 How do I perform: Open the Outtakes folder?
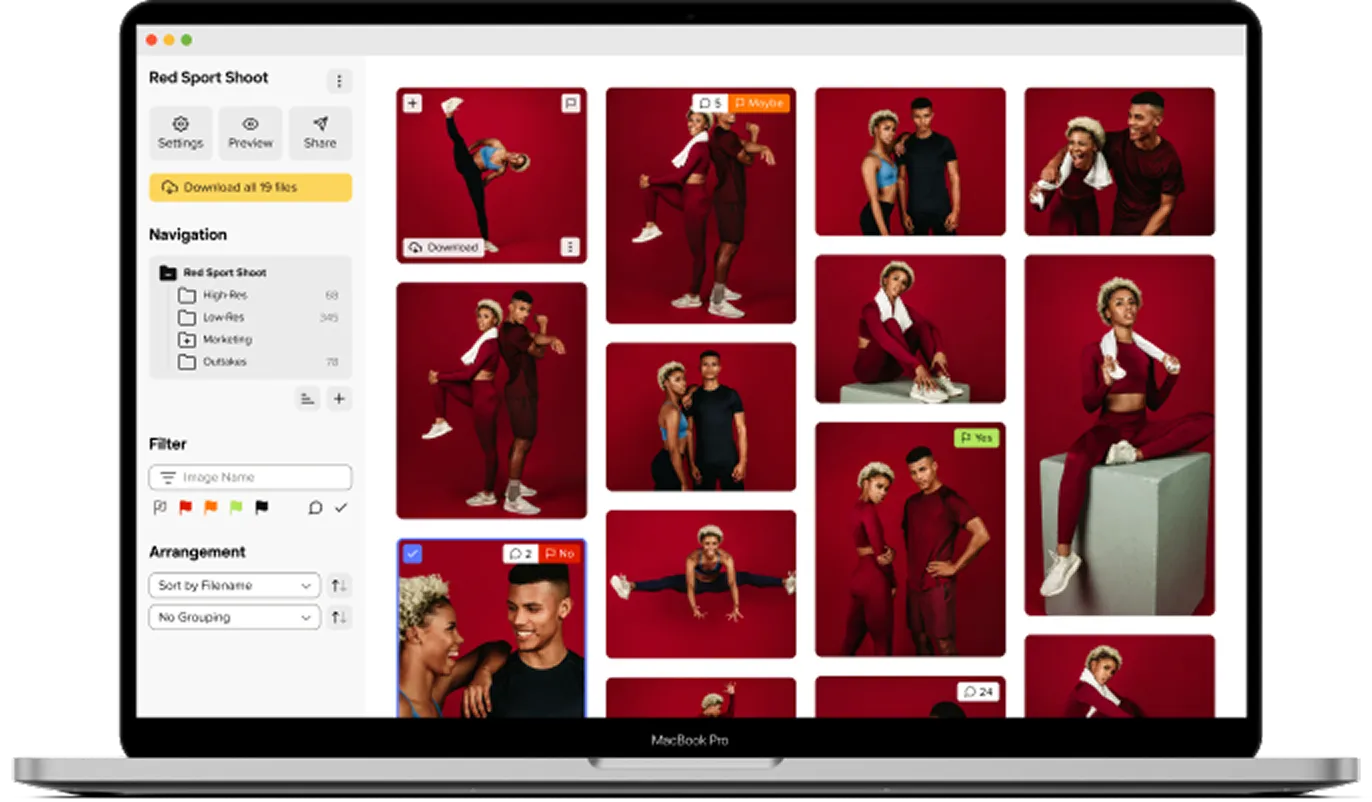pyautogui.click(x=258, y=362)
